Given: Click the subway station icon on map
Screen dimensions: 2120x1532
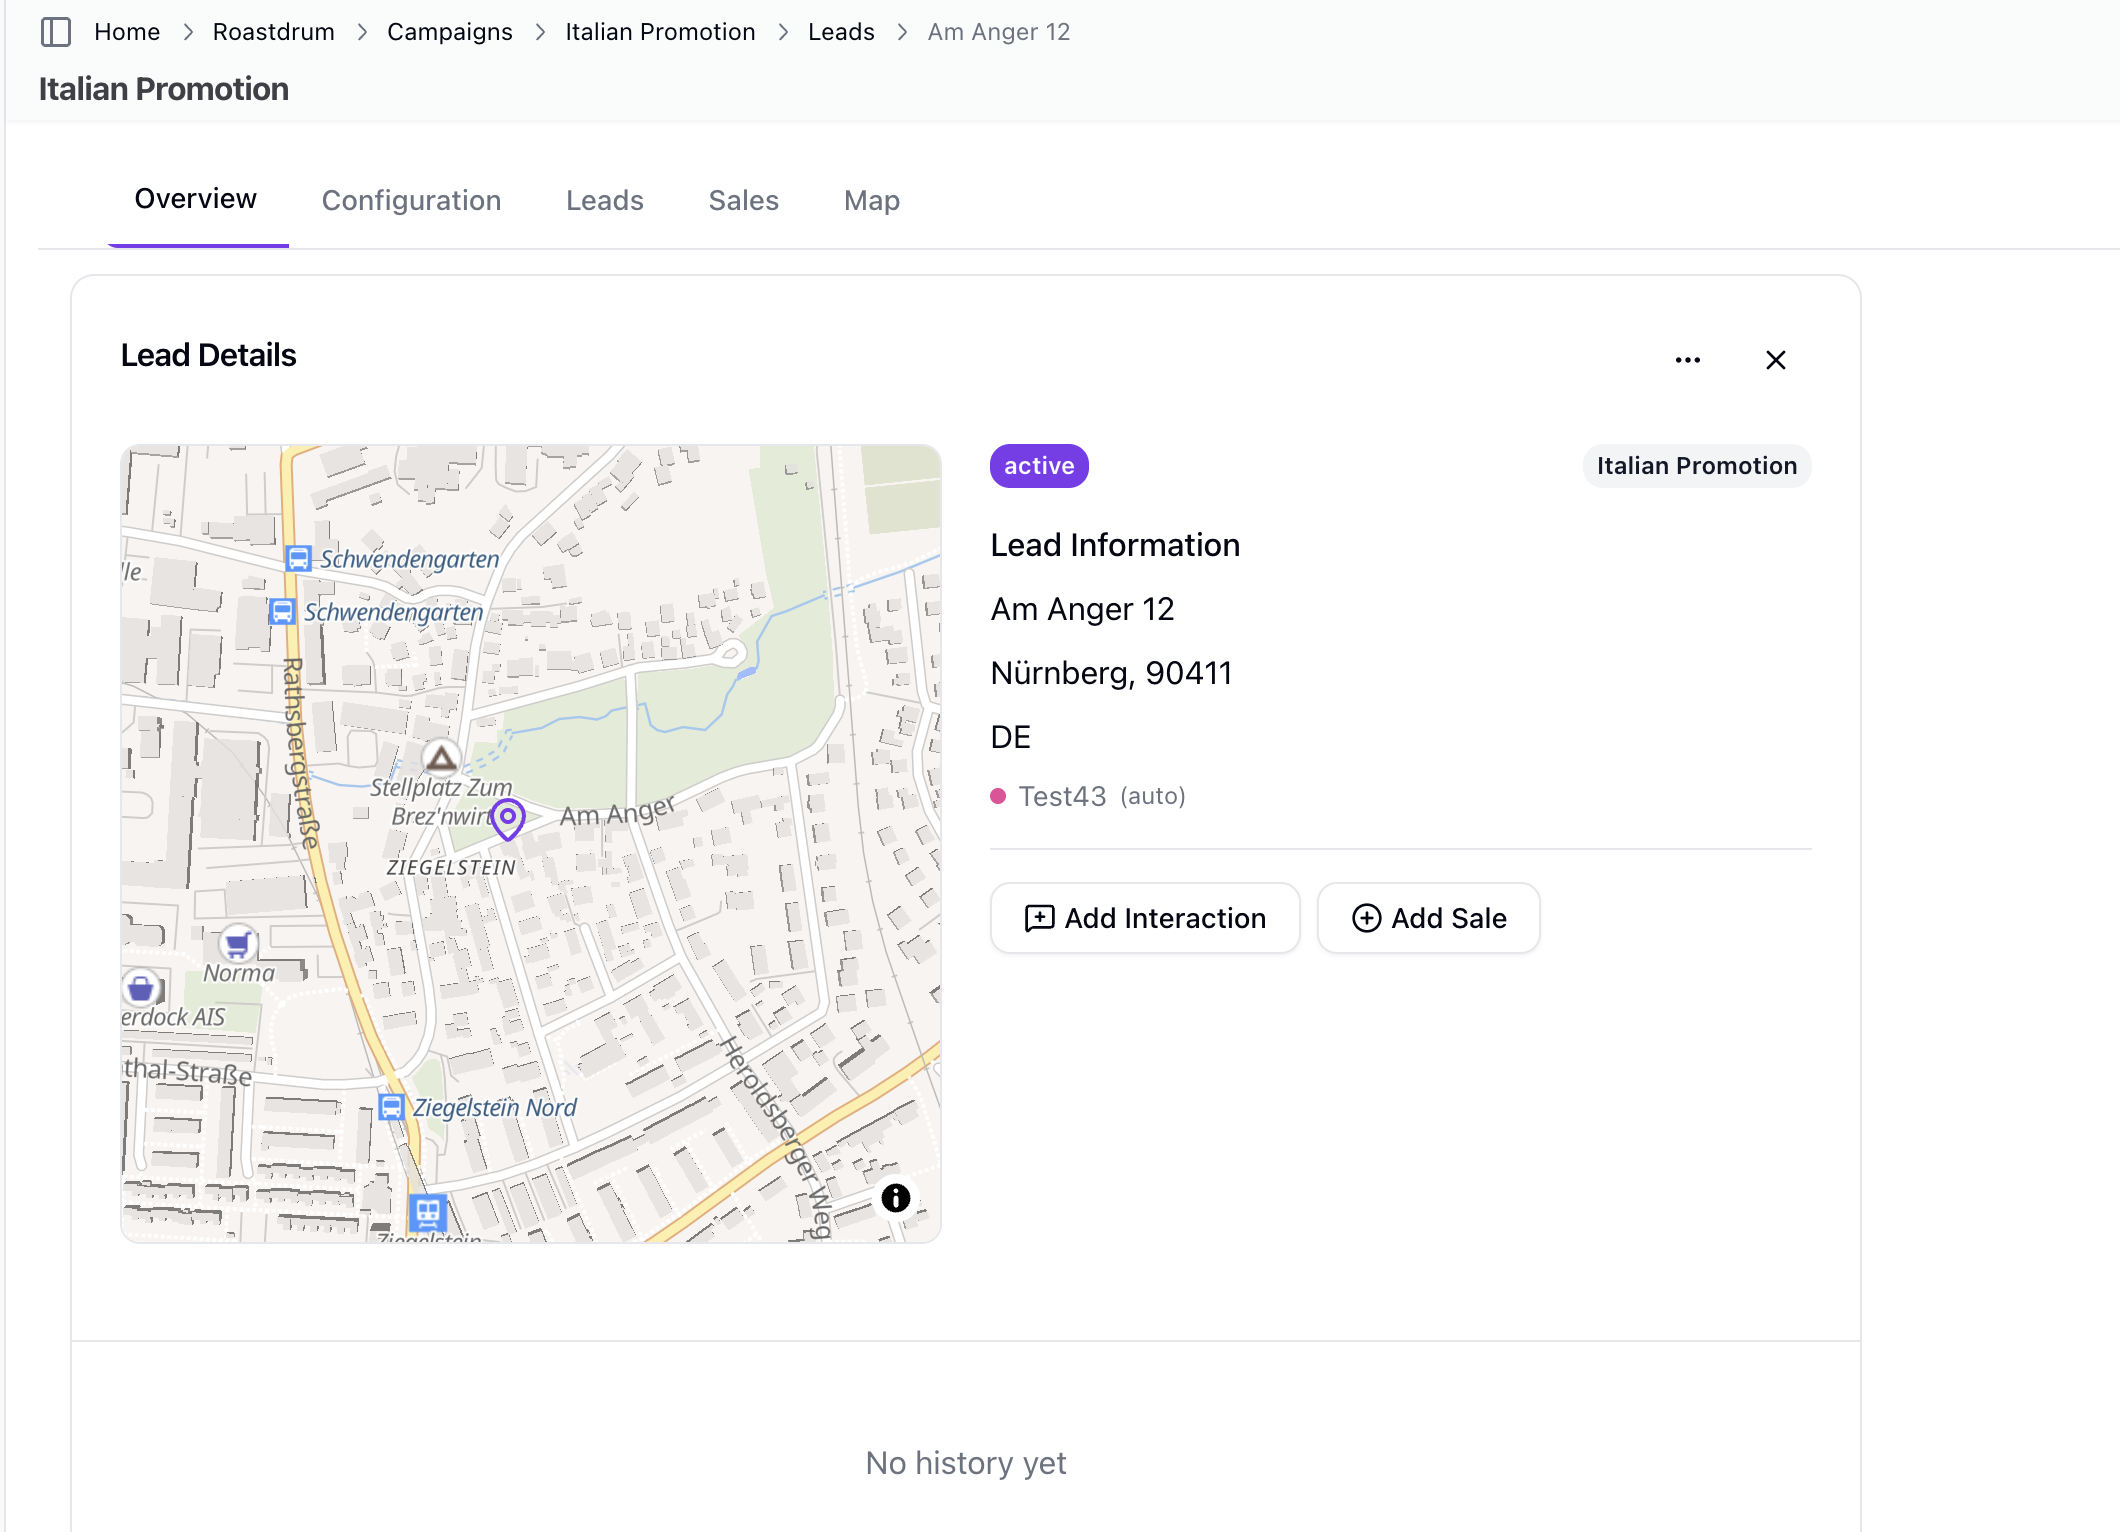Looking at the screenshot, I should (427, 1212).
